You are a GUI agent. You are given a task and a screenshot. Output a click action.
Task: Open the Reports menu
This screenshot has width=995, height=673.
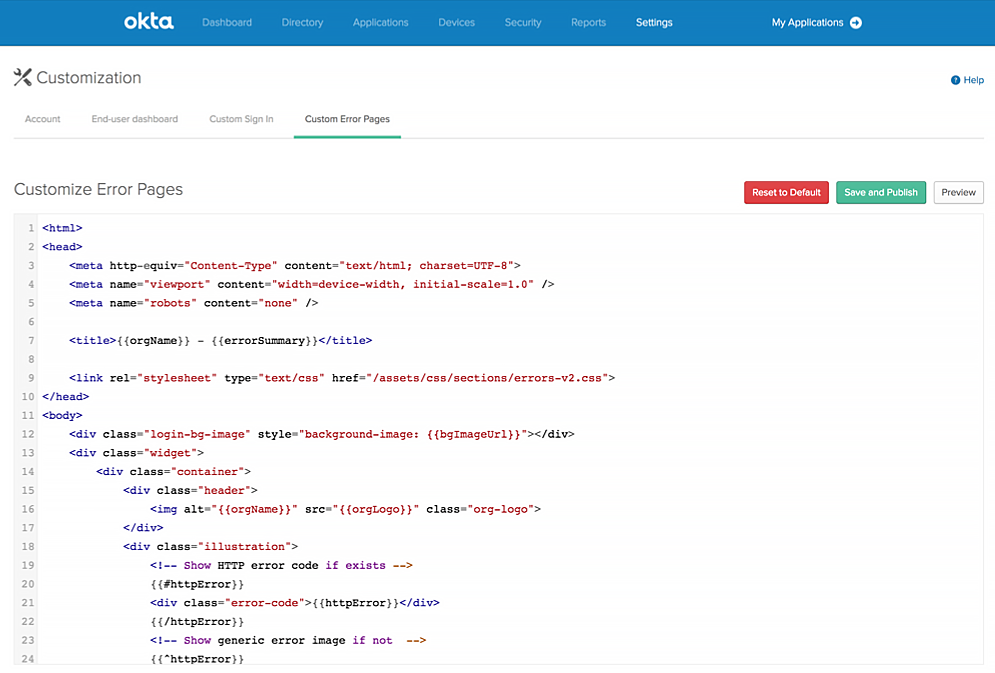coord(588,22)
